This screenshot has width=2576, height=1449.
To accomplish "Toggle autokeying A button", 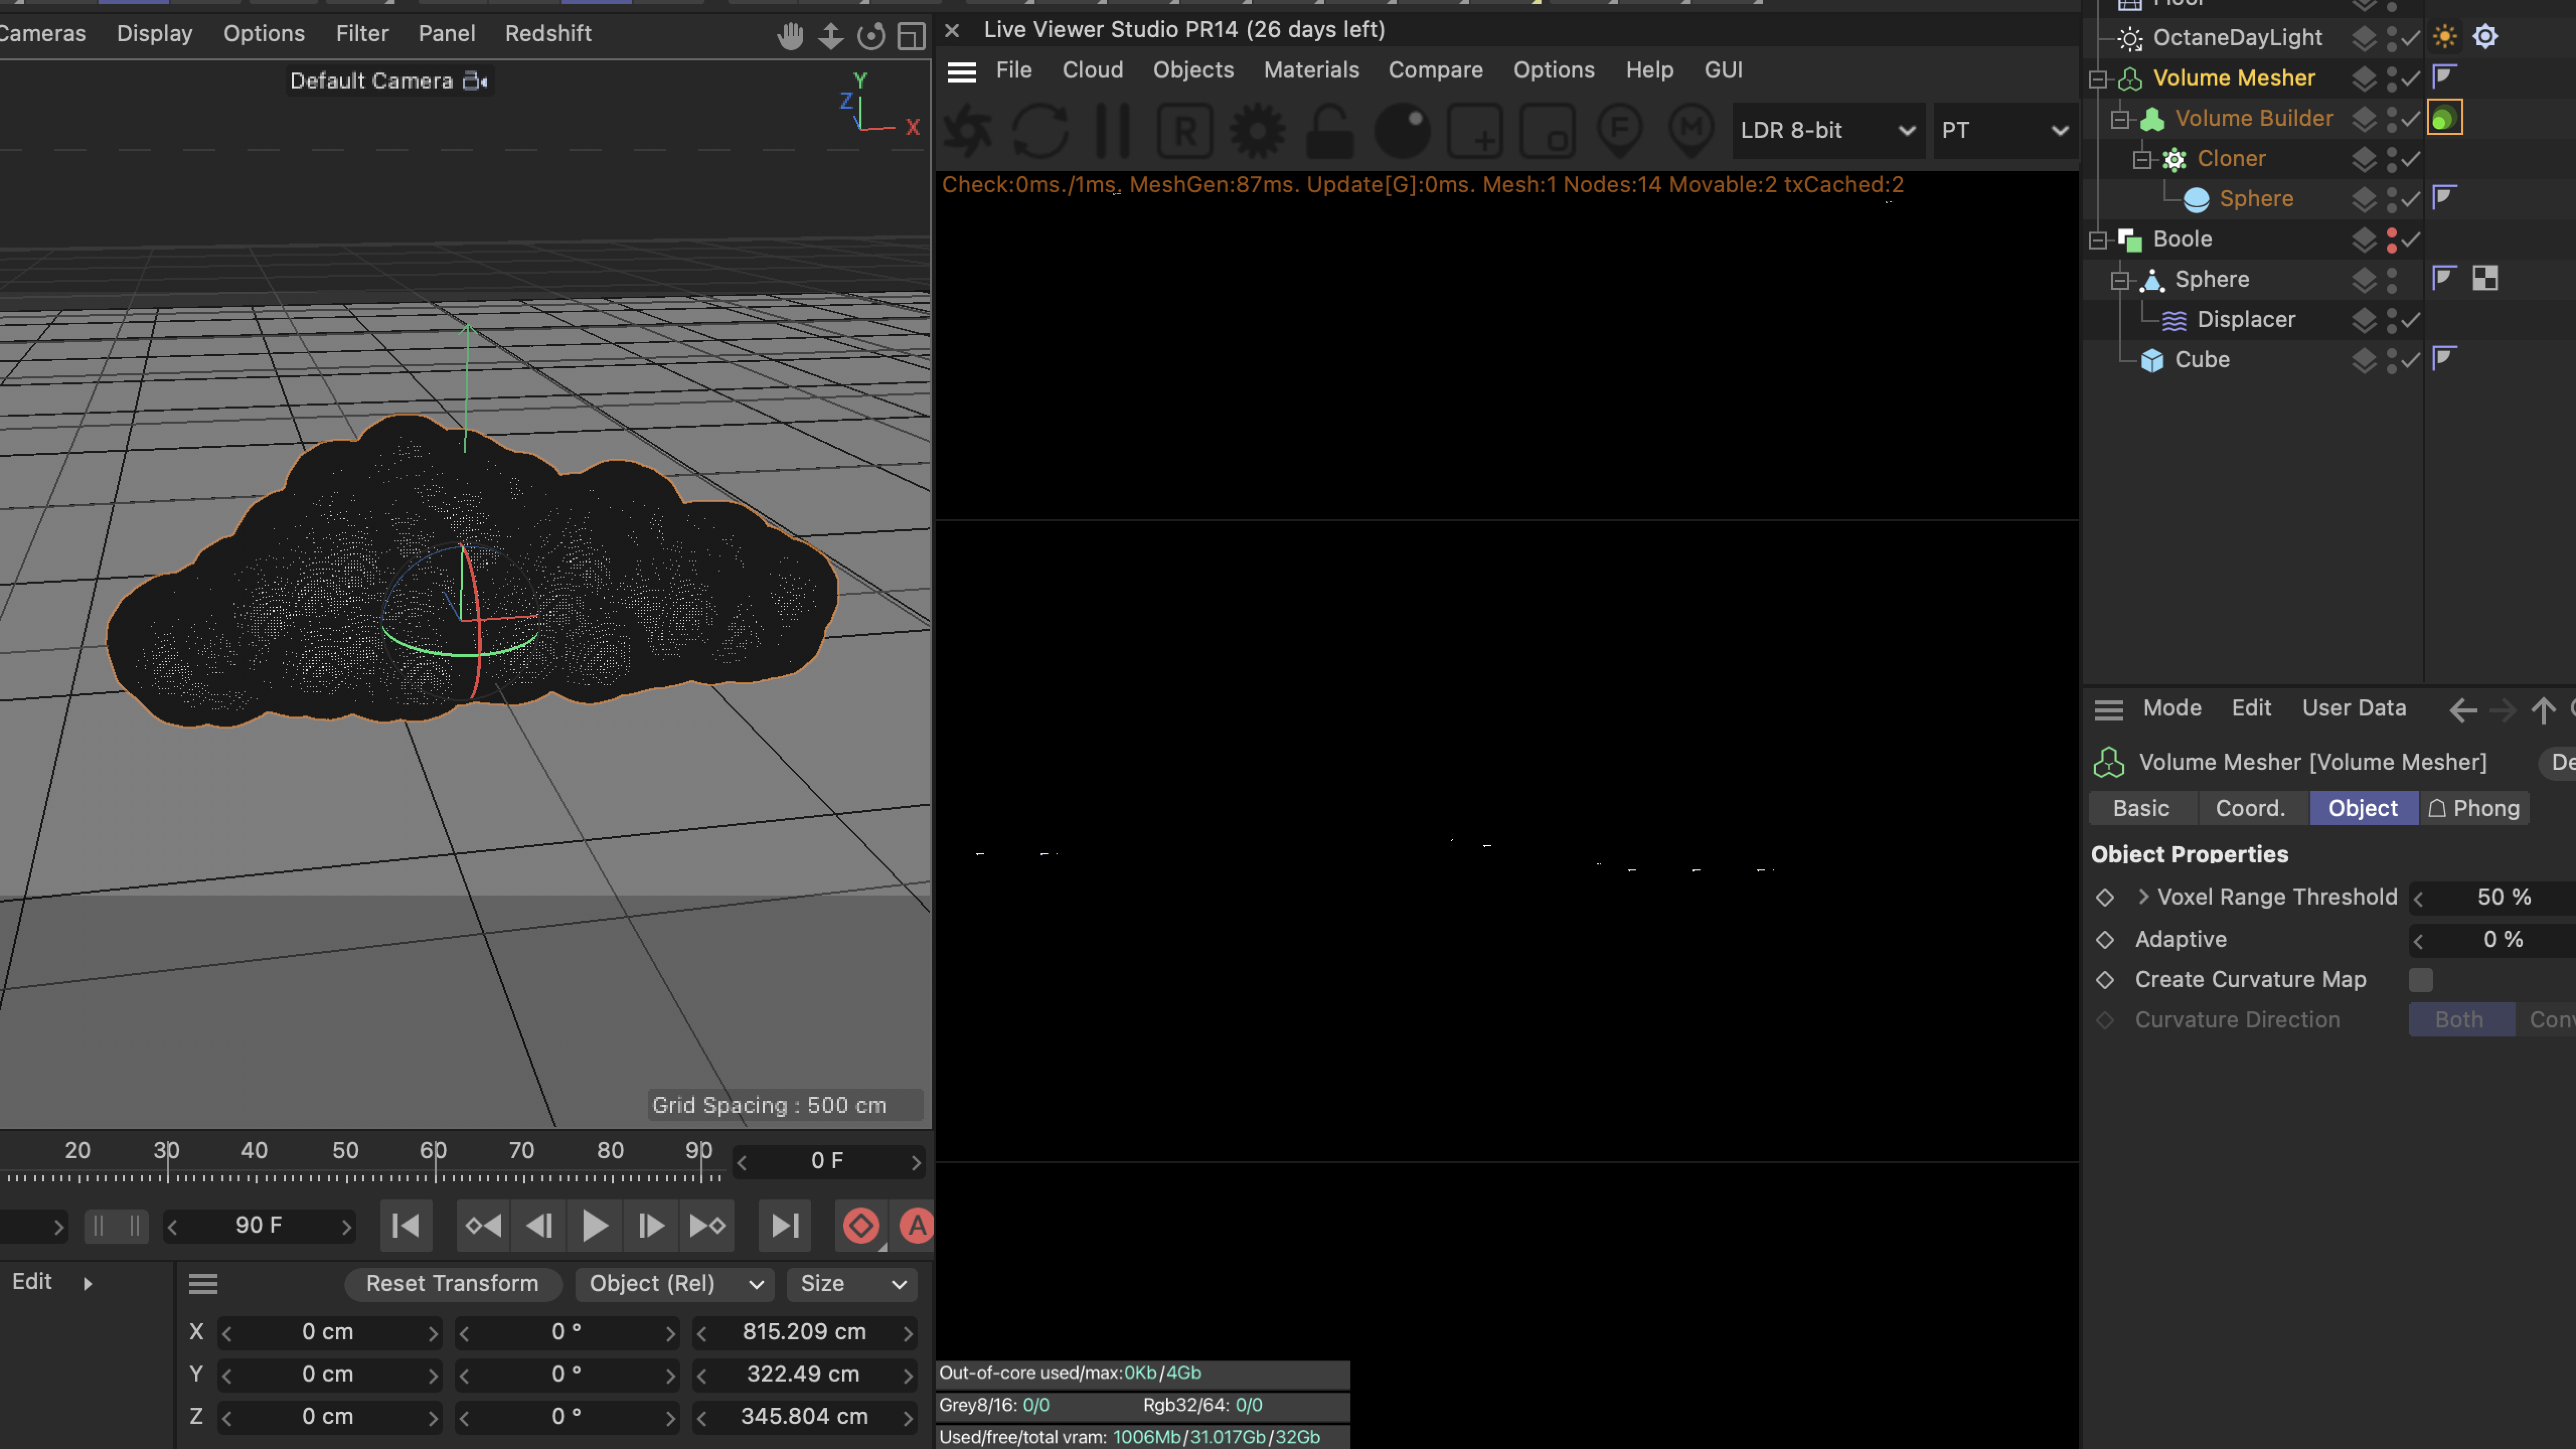I will pos(917,1225).
